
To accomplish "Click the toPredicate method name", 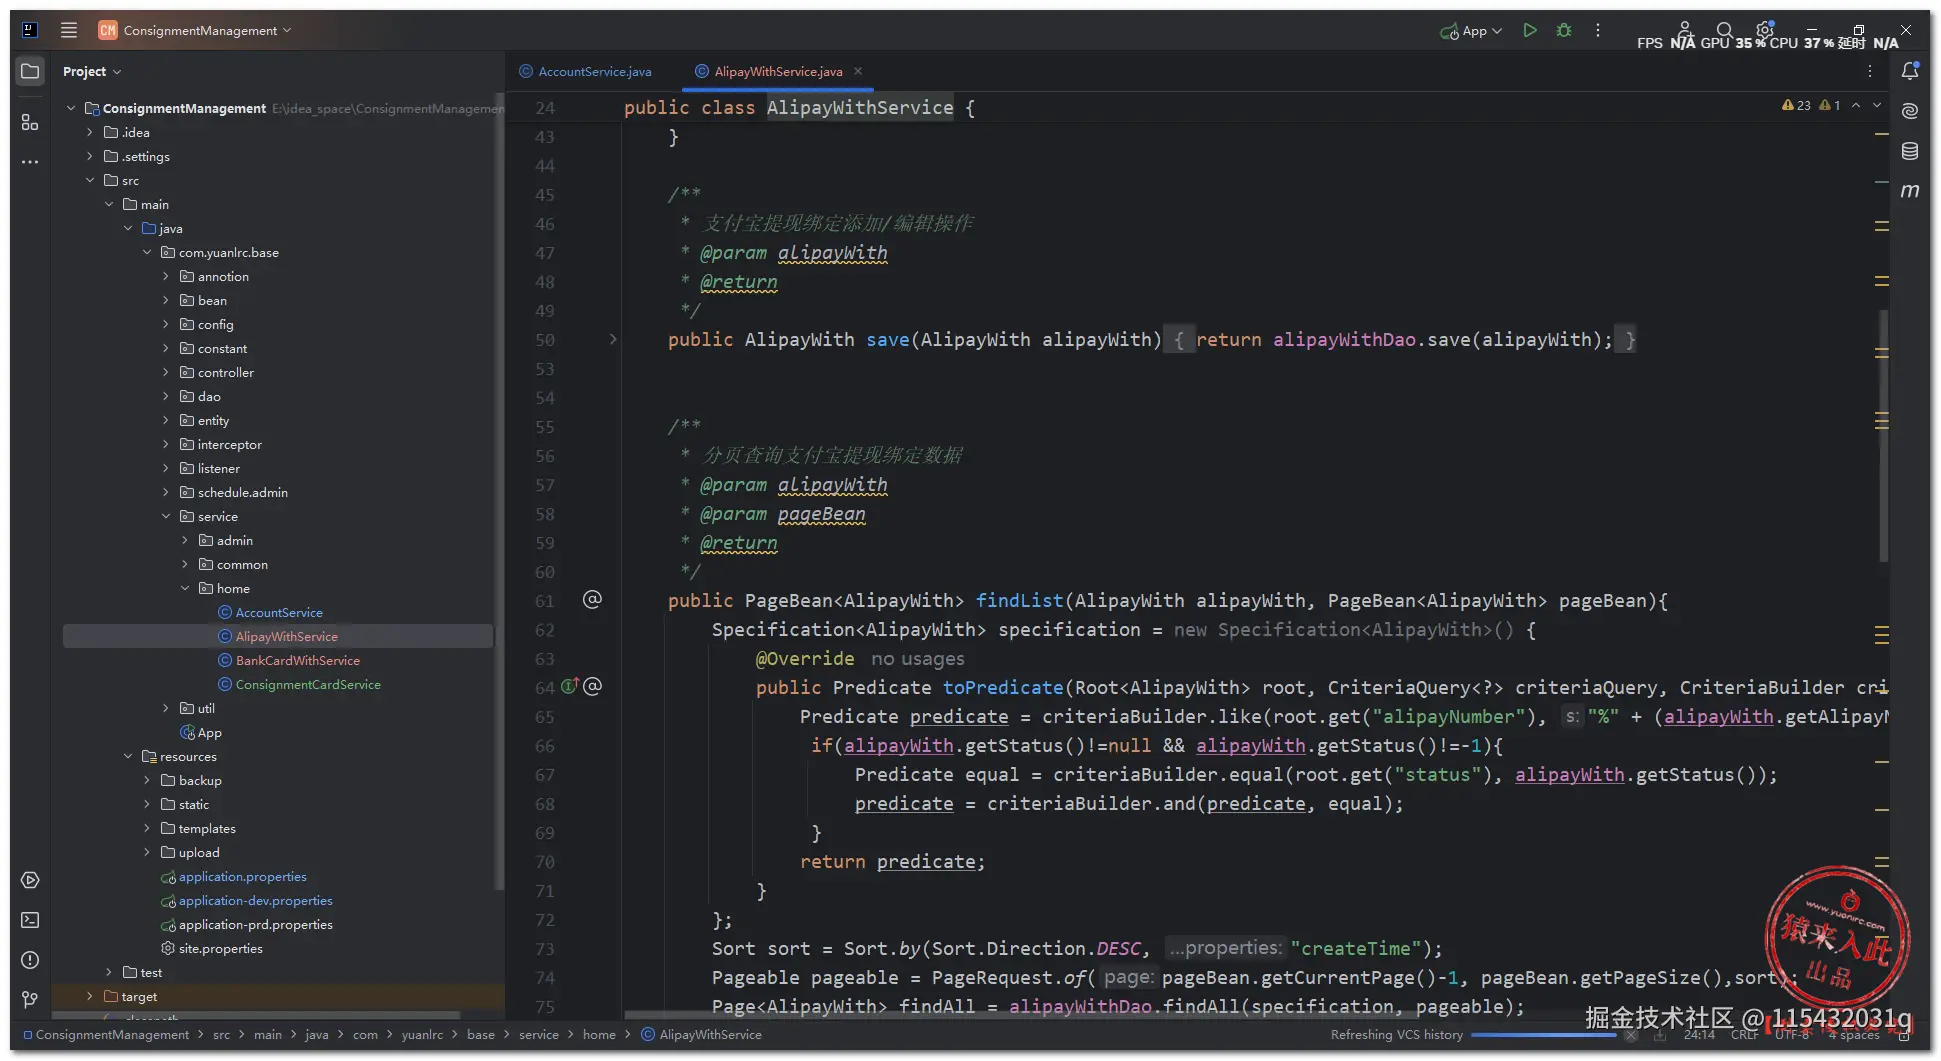I will (1003, 687).
